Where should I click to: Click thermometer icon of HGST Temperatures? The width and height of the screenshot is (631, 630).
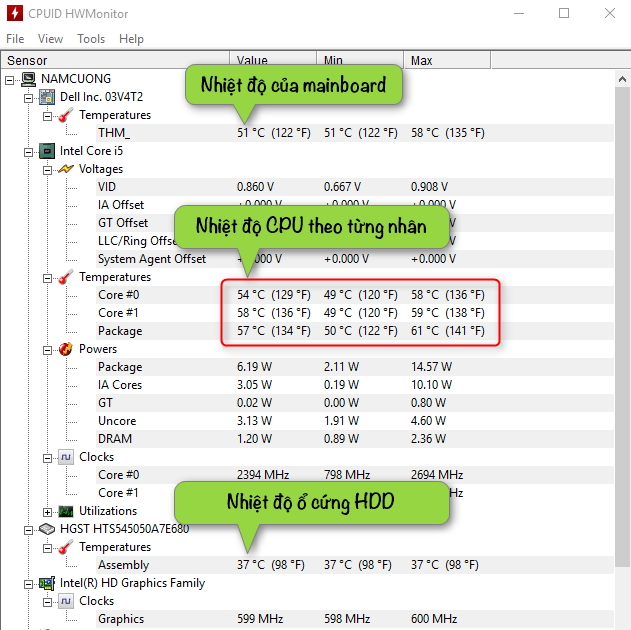pos(66,547)
